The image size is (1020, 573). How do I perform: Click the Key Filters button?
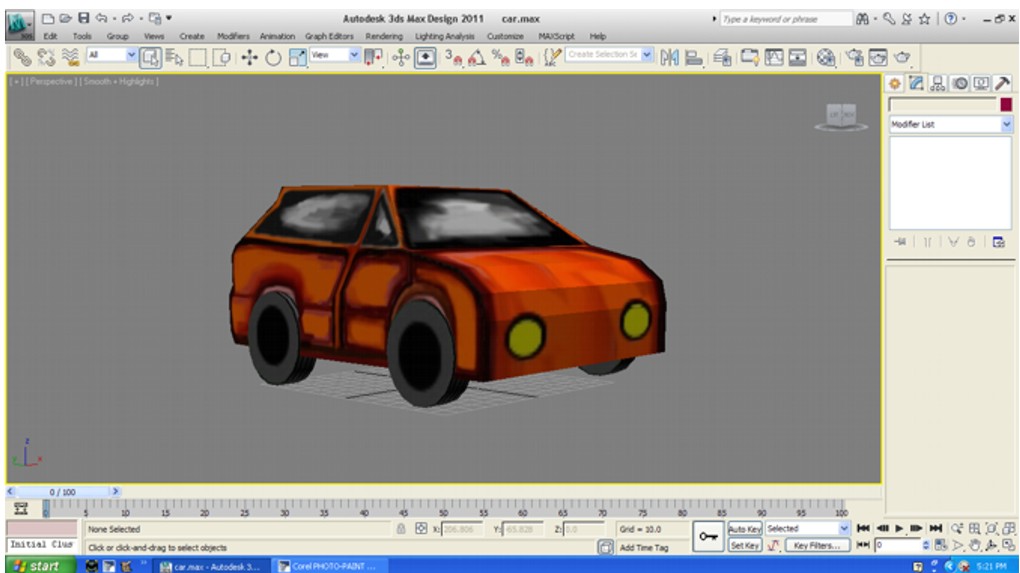817,546
